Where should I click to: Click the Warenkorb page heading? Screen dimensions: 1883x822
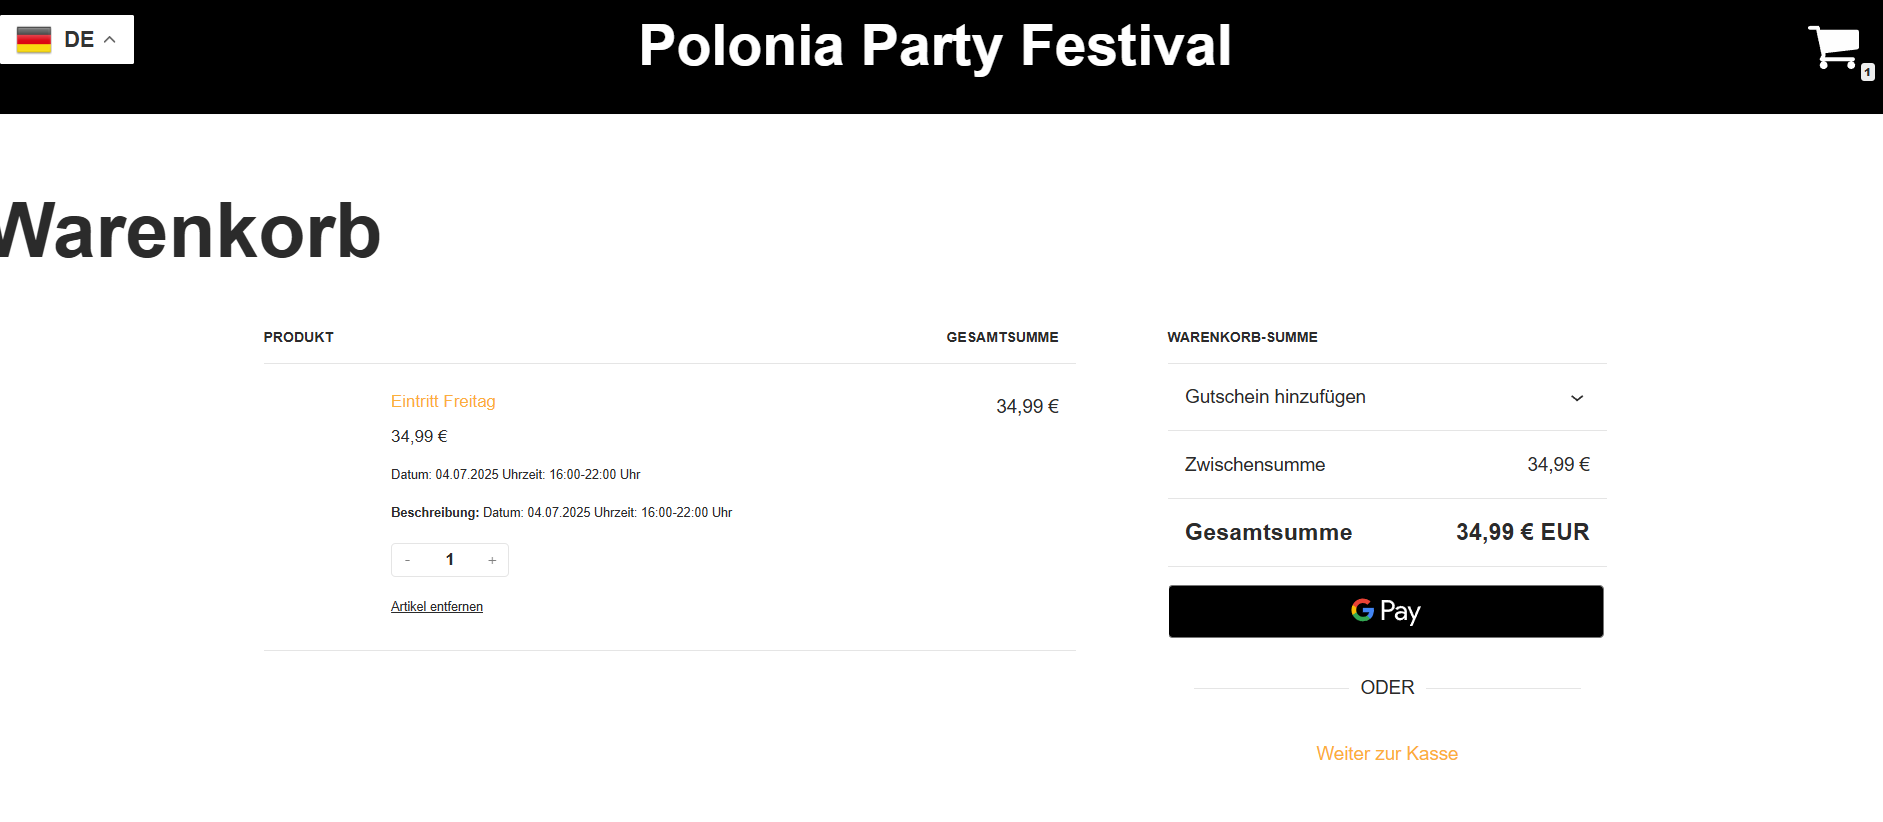[190, 231]
